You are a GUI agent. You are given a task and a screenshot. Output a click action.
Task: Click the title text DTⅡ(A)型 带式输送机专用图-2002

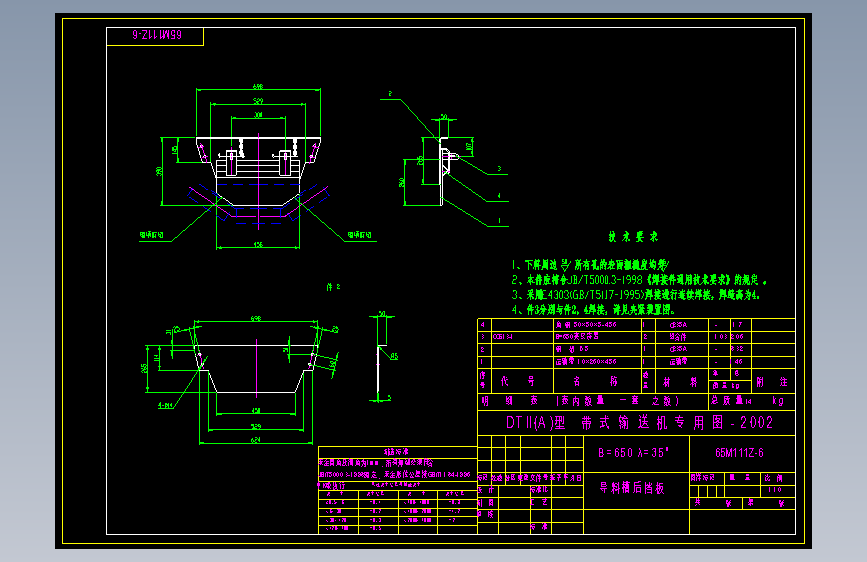(x=639, y=423)
